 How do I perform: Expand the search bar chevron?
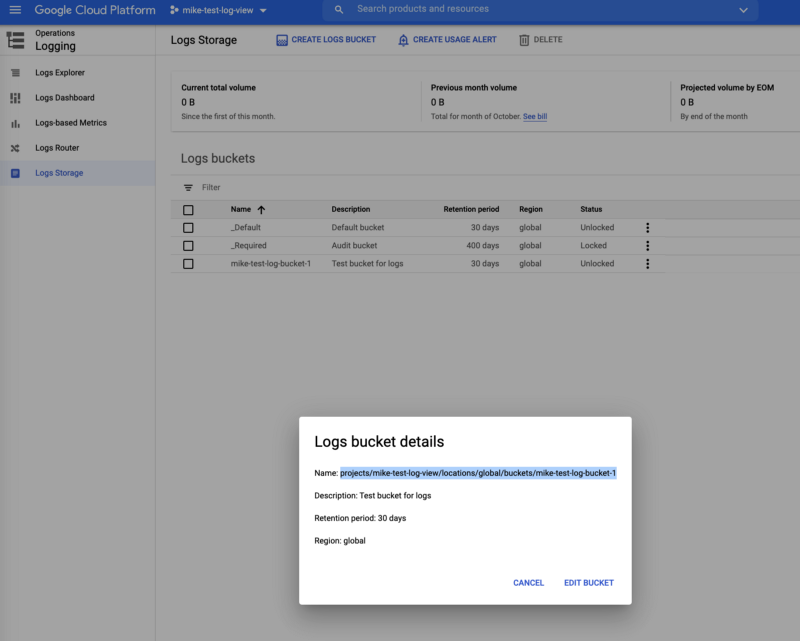743,10
